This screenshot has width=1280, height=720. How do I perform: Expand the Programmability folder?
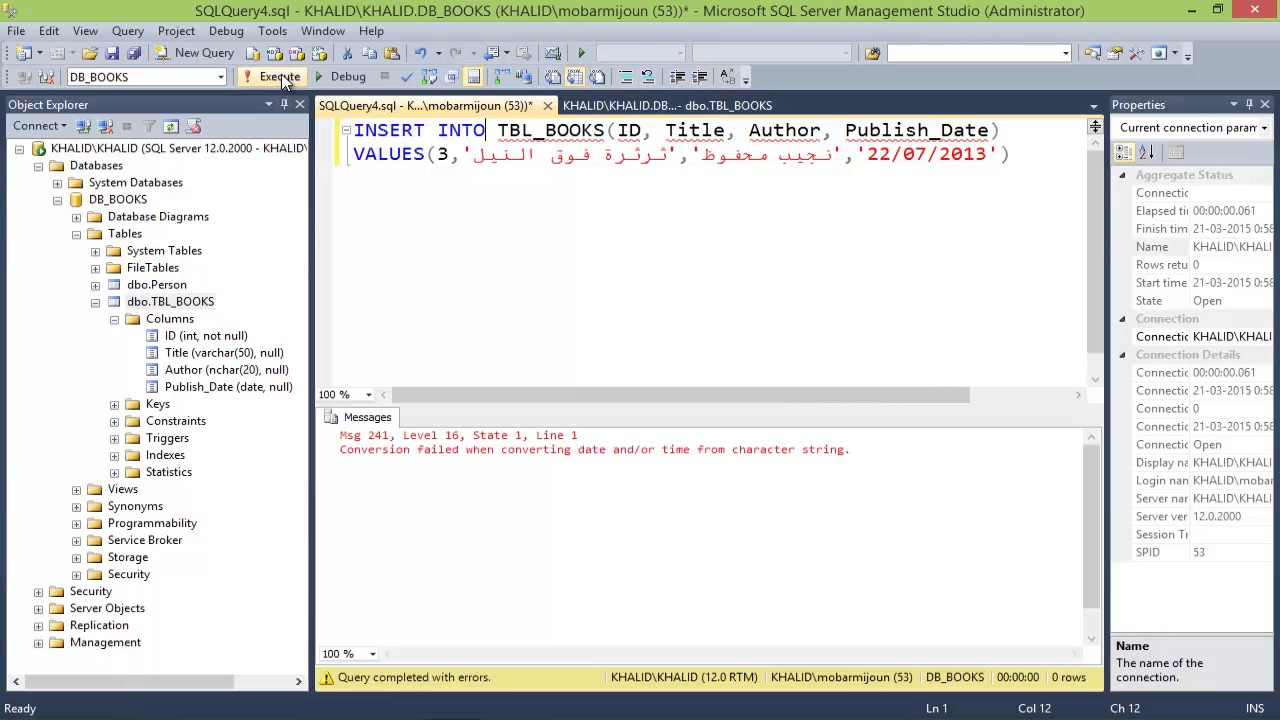[x=76, y=523]
